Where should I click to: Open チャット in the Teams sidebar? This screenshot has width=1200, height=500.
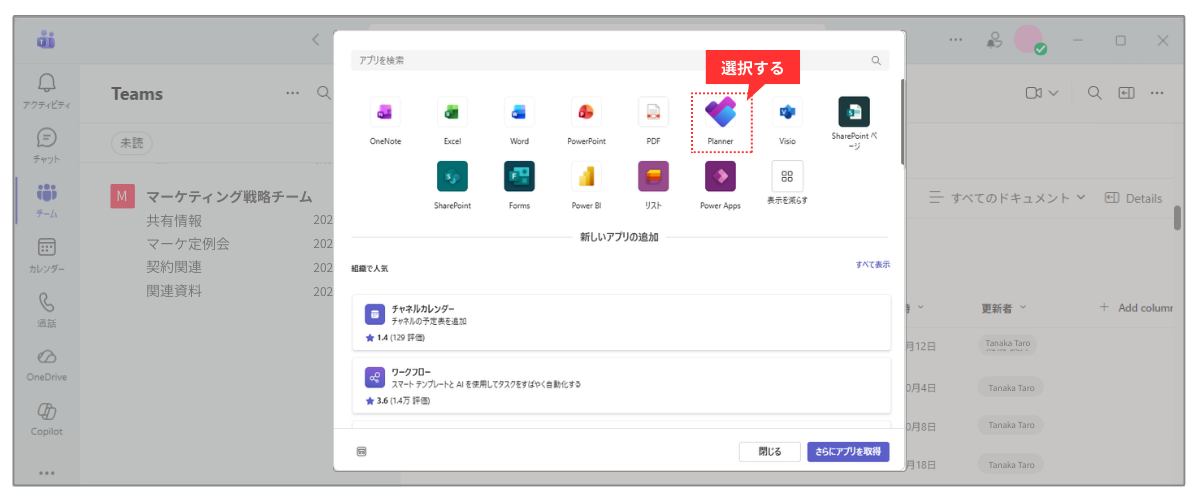[46, 145]
